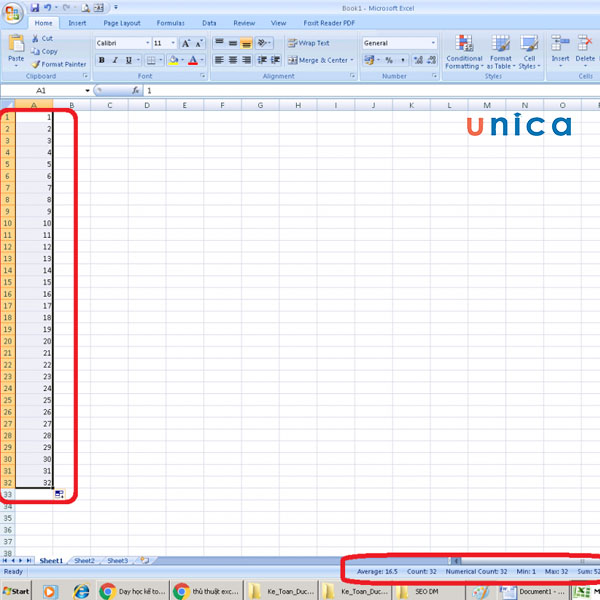Toggle Italic formatting
The width and height of the screenshot is (600, 600).
point(115,60)
